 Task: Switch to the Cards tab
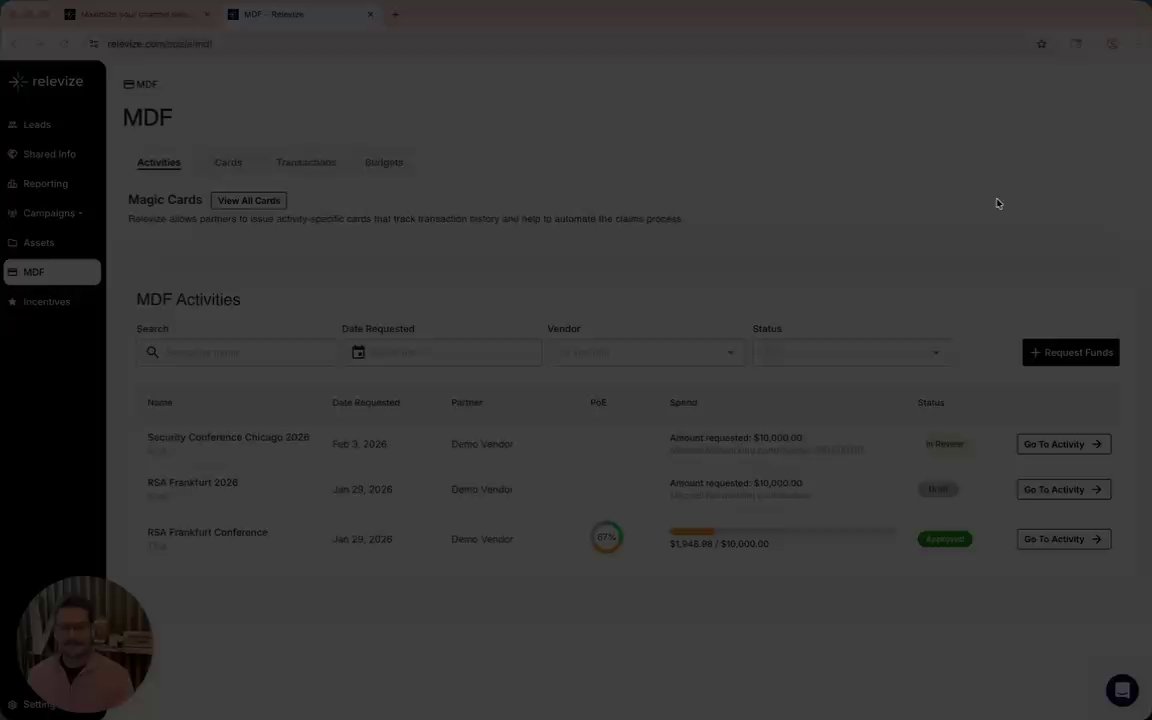[x=228, y=162]
